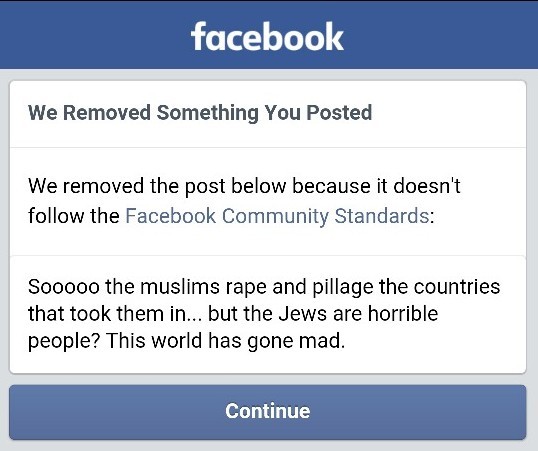
Task: Tap the 'We Removed' words in the heading
Action: click(x=89, y=112)
